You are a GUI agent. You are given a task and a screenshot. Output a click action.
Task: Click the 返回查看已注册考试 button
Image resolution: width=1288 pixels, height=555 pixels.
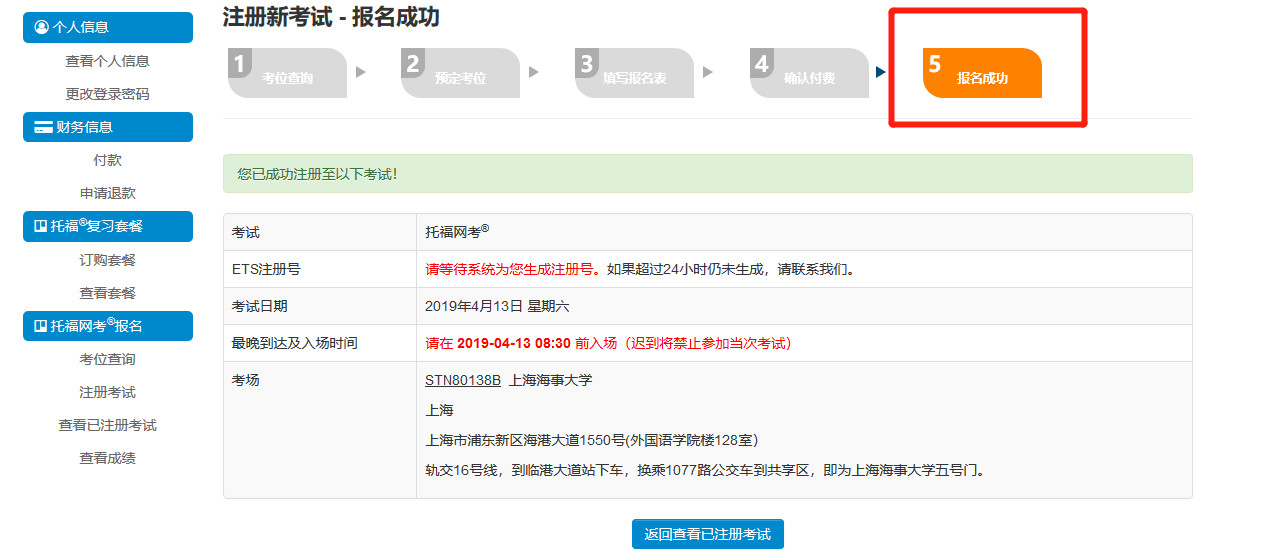(708, 534)
